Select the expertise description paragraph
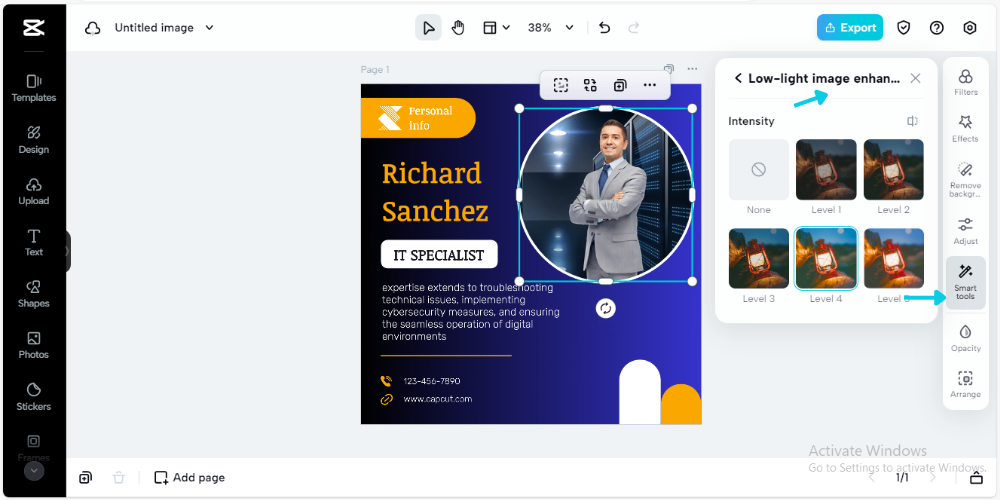 [471, 312]
